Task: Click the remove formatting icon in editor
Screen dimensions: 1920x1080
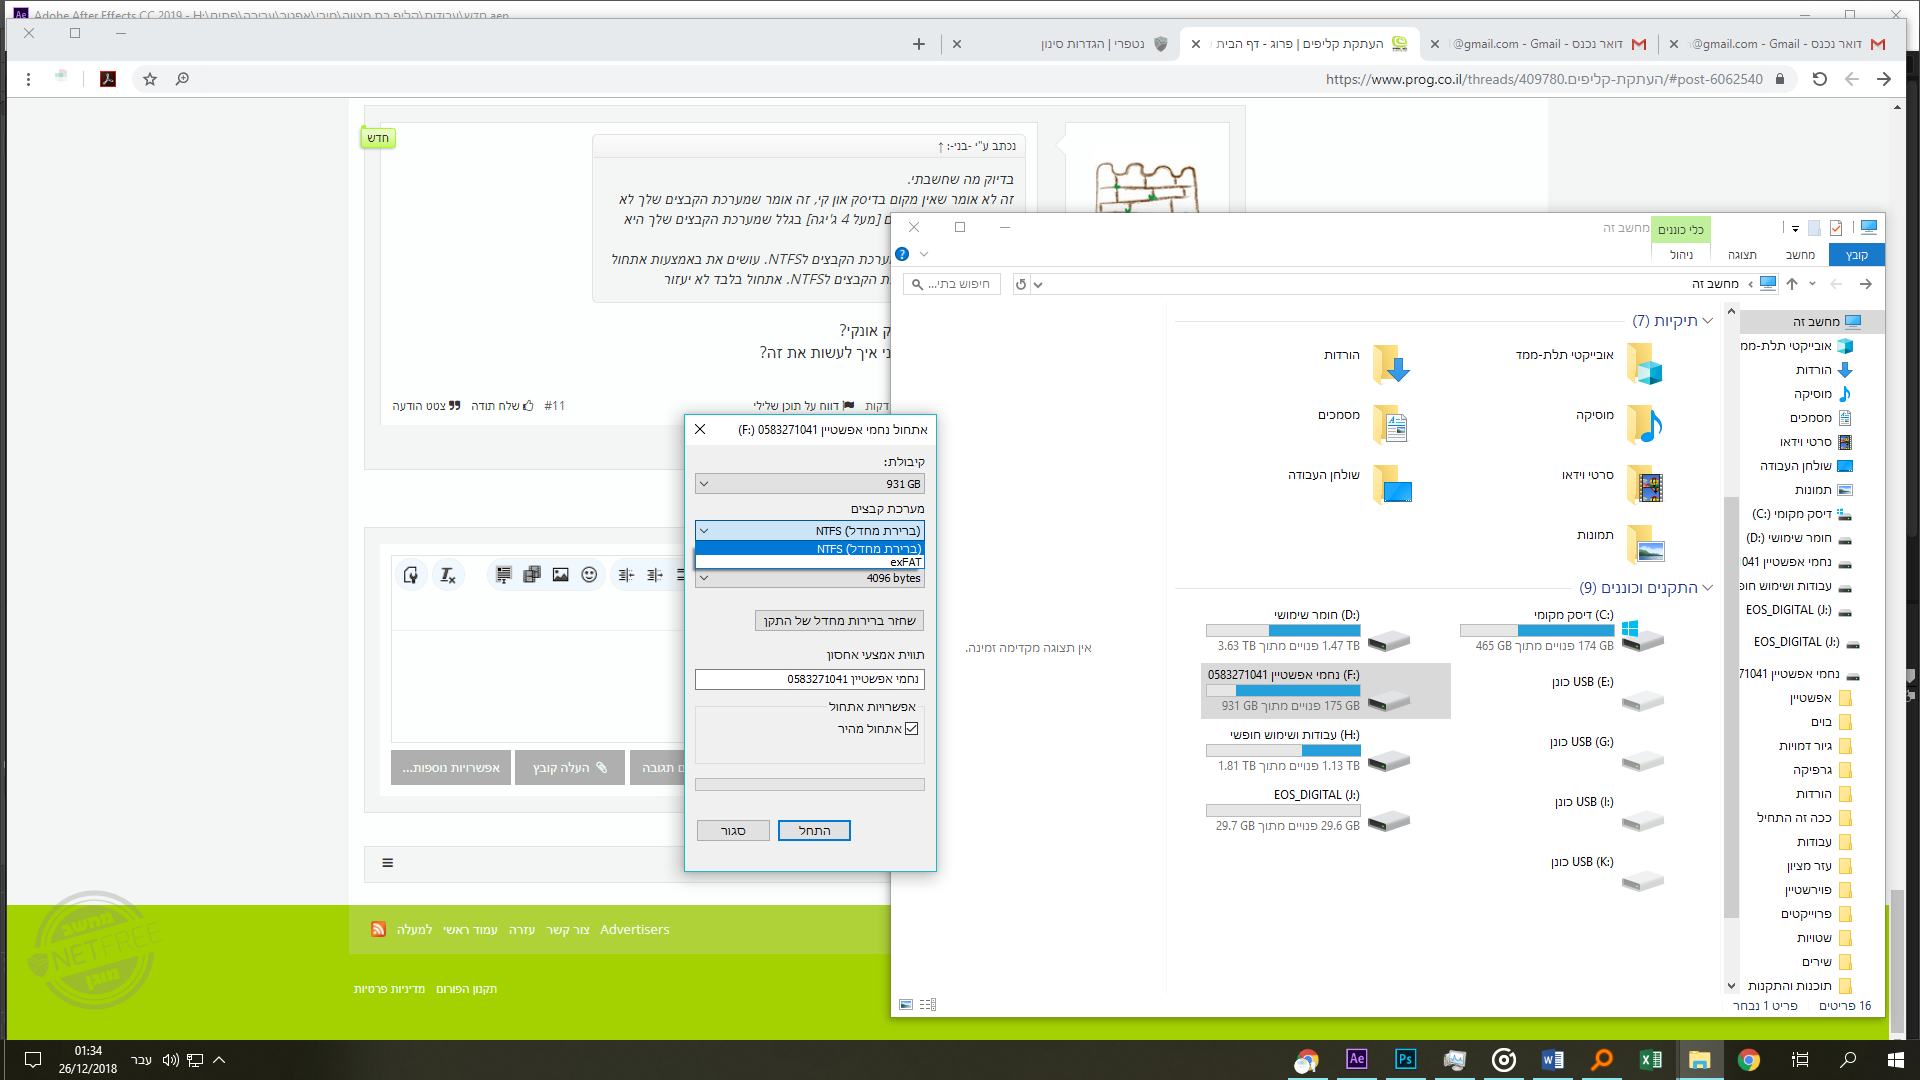Action: coord(447,575)
